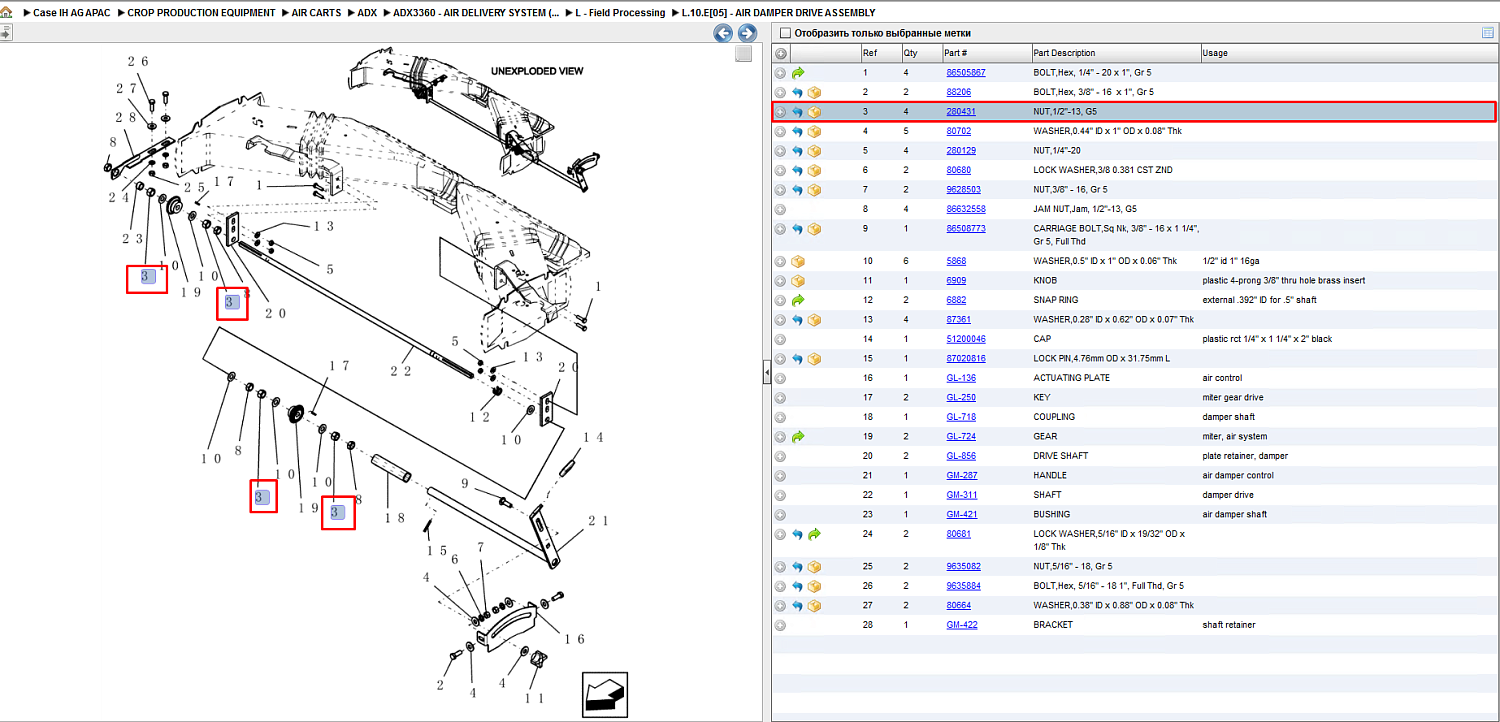The width and height of the screenshot is (1500, 722).
Task: Click the green arrow in the 86505867 row
Action: (x=798, y=73)
